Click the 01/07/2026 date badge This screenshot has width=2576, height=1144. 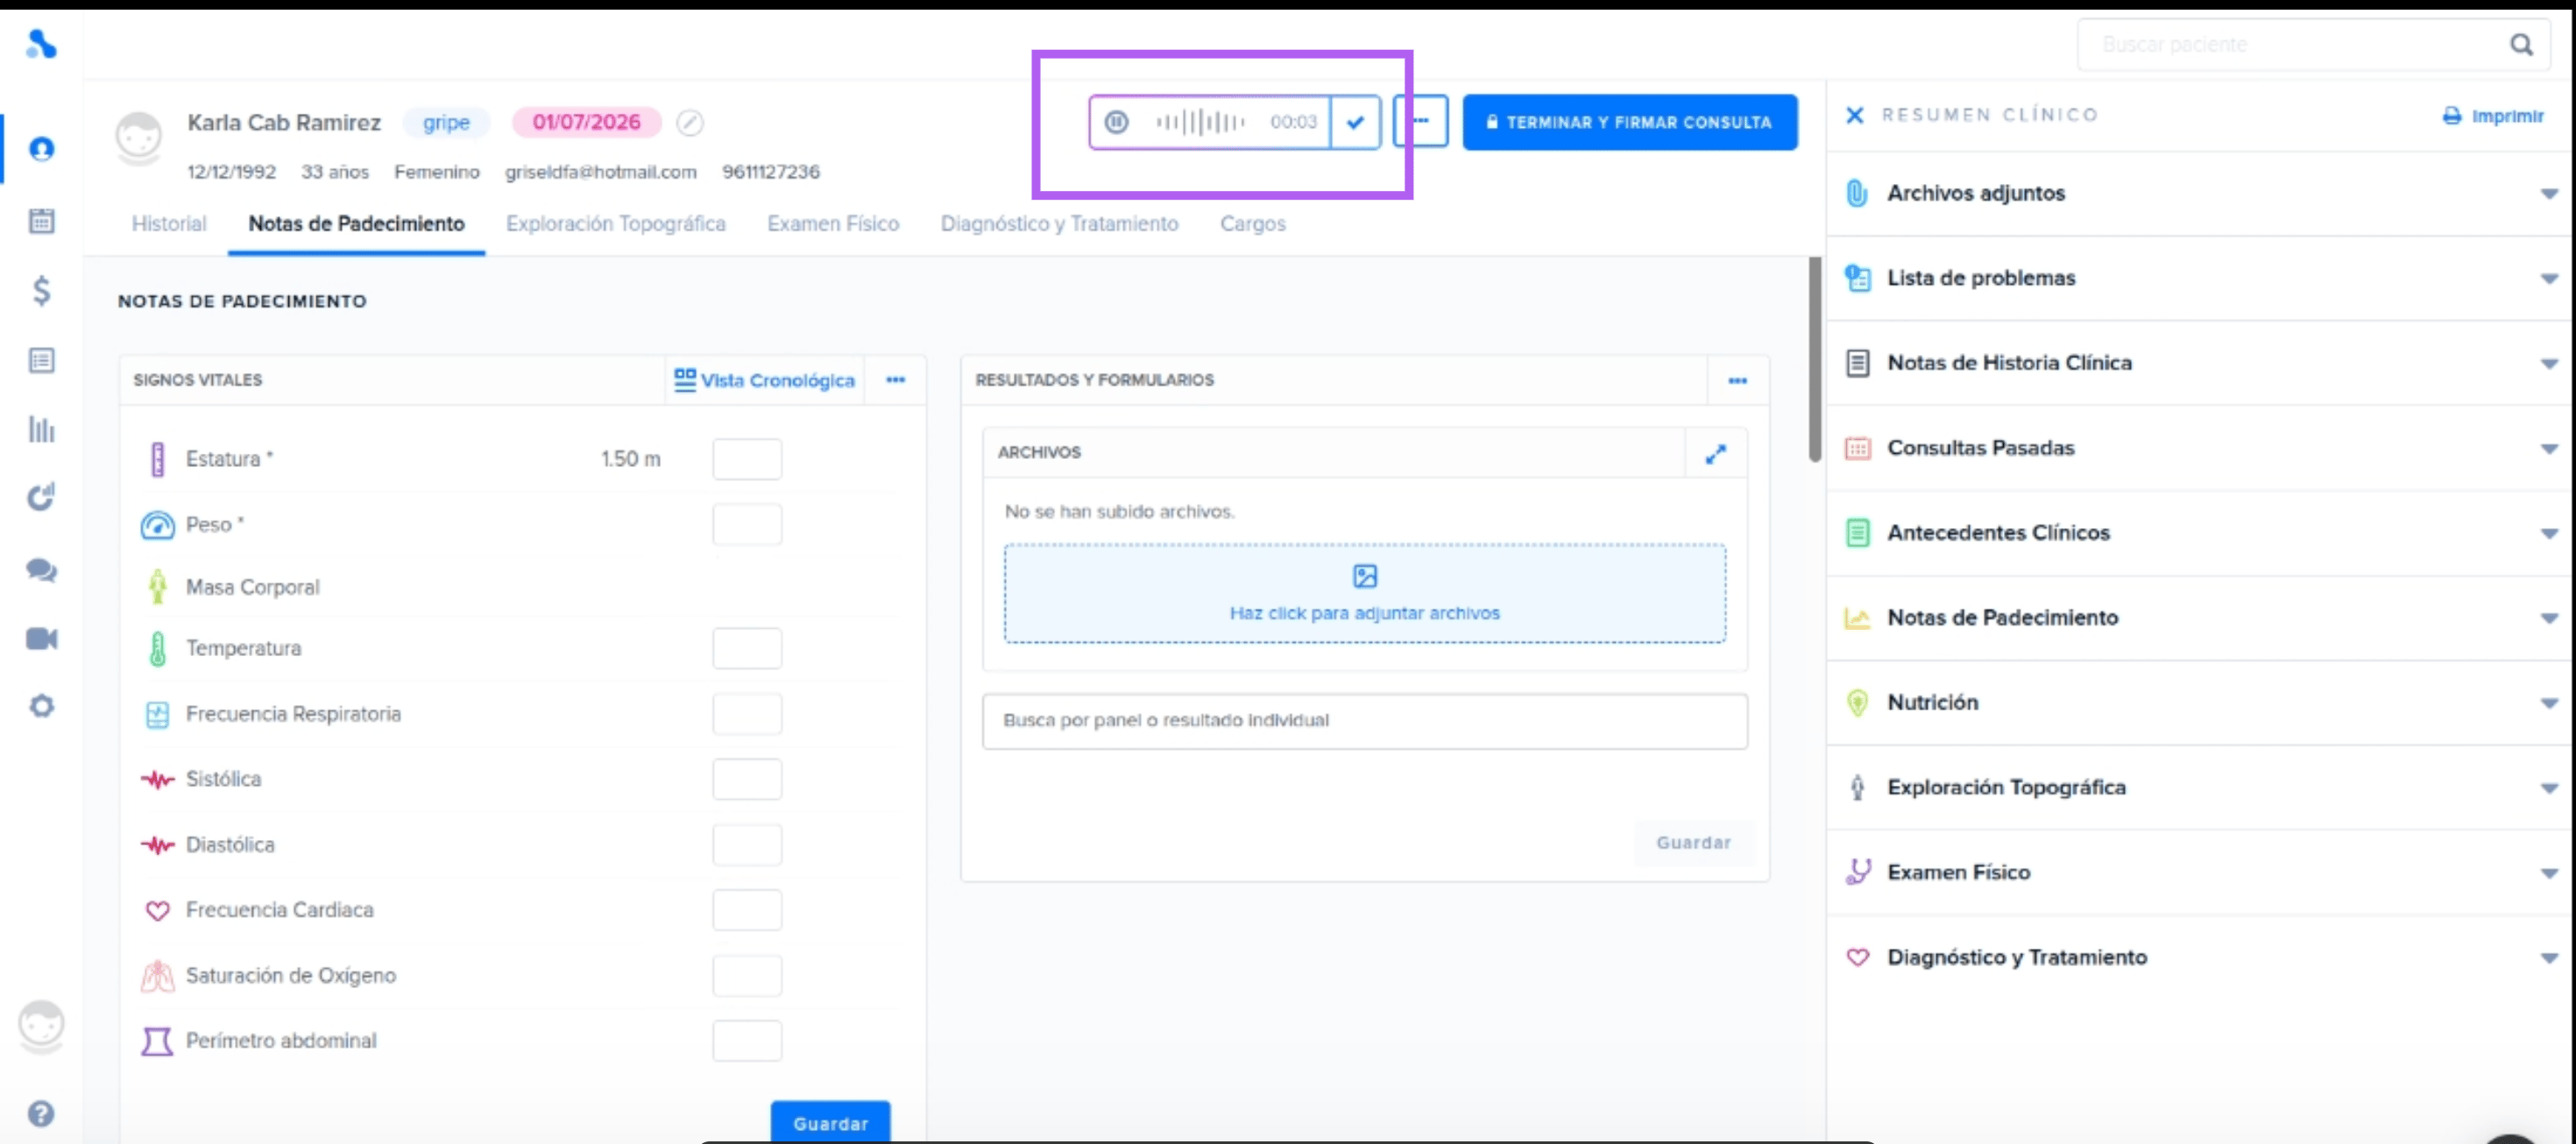tap(586, 122)
